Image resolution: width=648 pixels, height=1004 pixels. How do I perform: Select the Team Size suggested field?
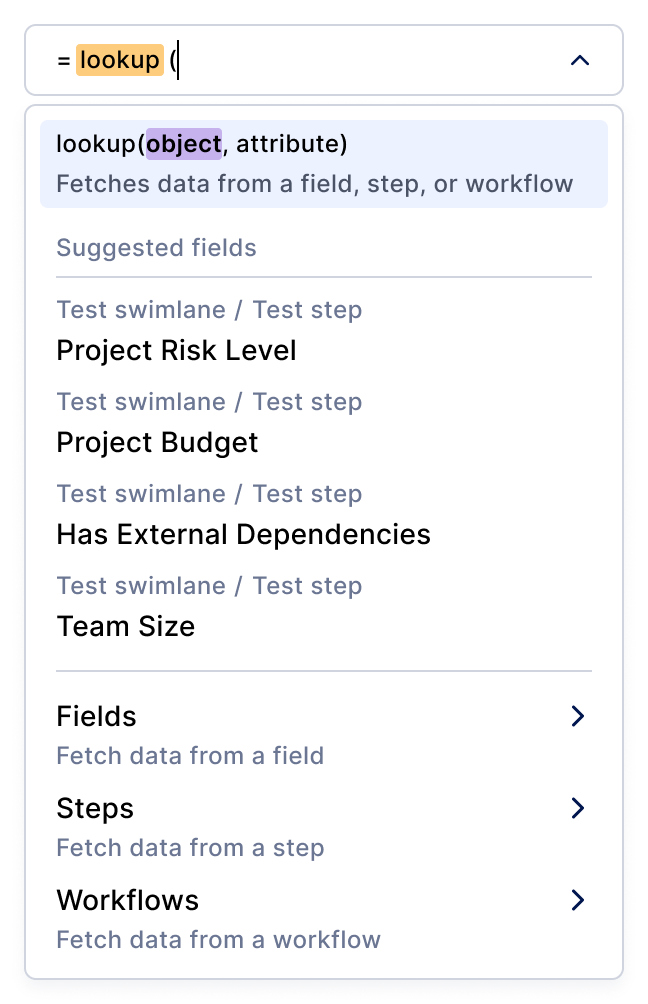click(x=125, y=627)
